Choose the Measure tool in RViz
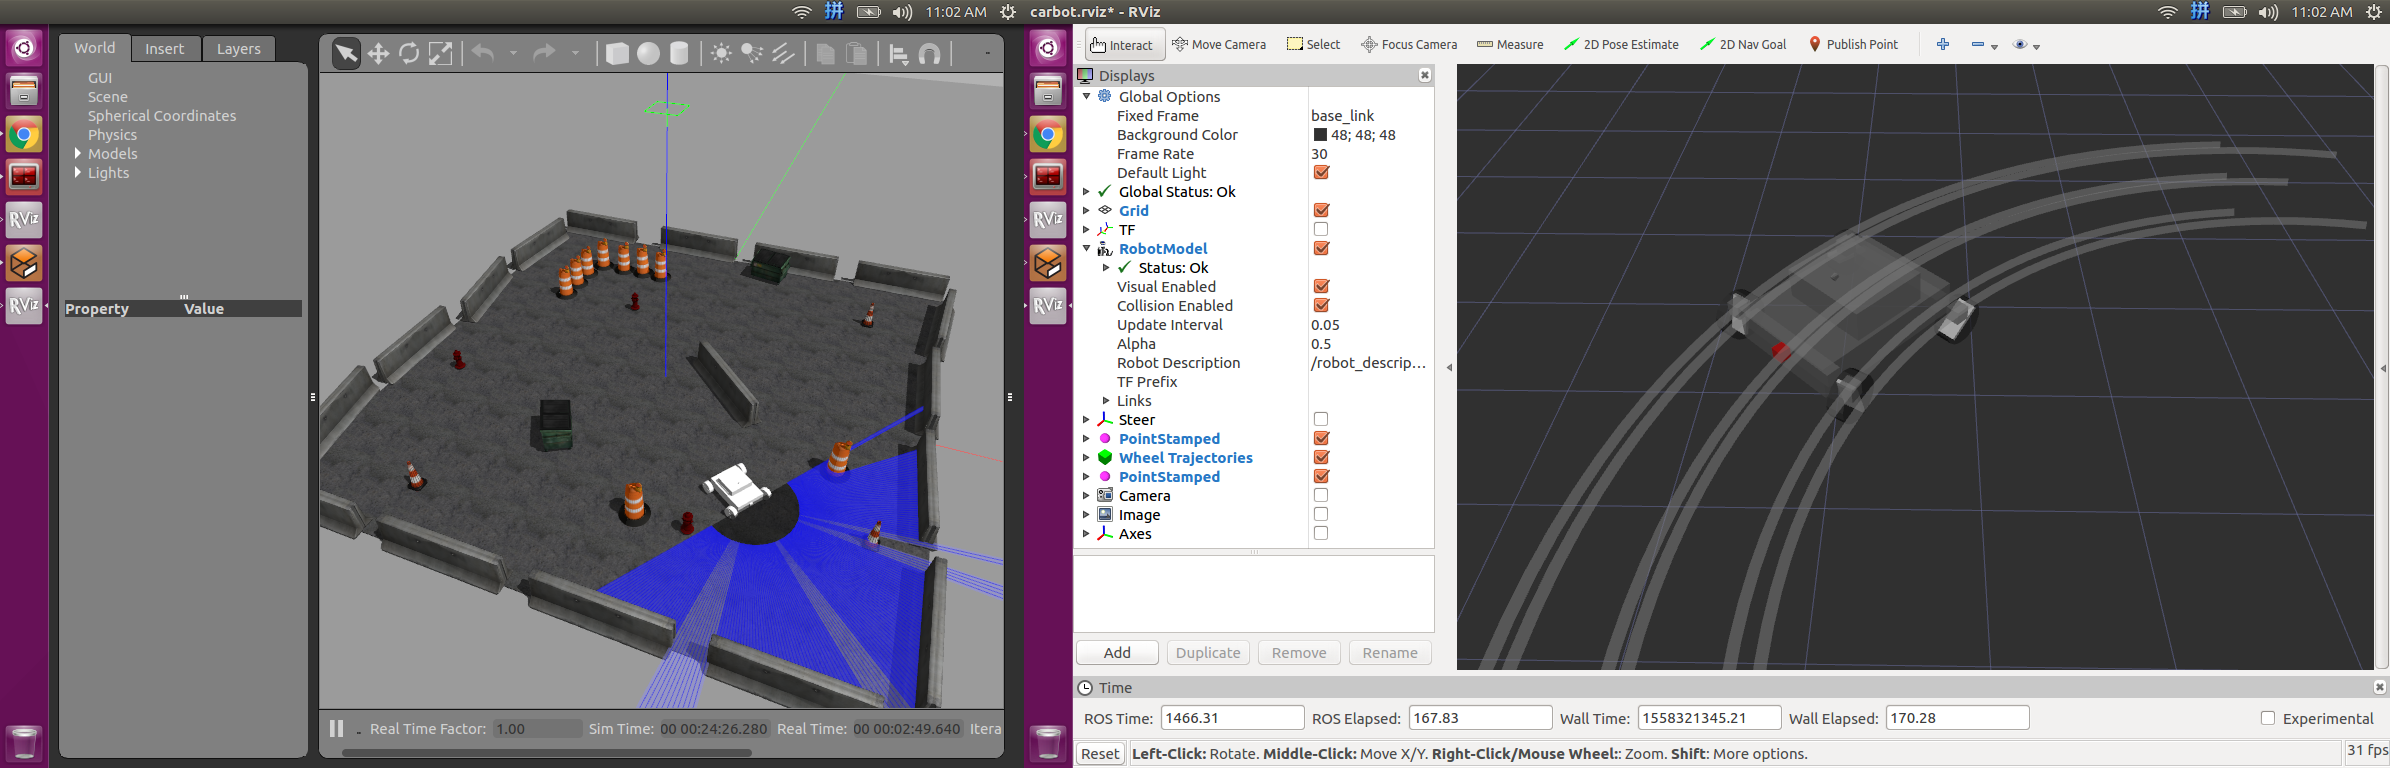Image resolution: width=2390 pixels, height=768 pixels. coord(1510,45)
